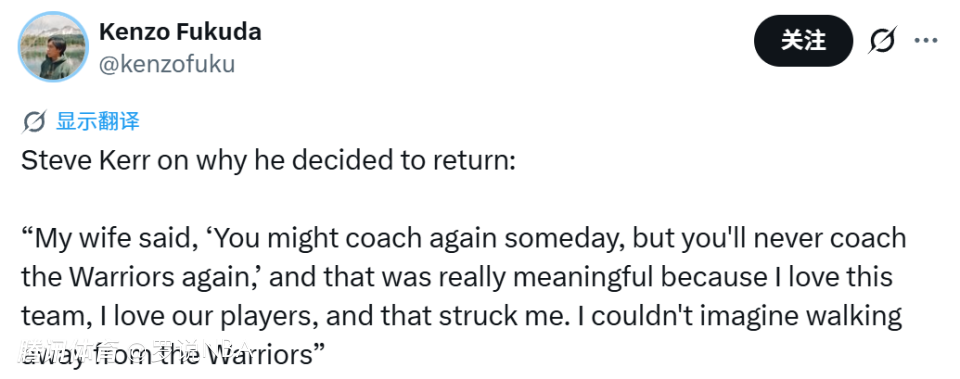
Task: Click the Grok icon beside the 关注 button
Action: coord(882,40)
